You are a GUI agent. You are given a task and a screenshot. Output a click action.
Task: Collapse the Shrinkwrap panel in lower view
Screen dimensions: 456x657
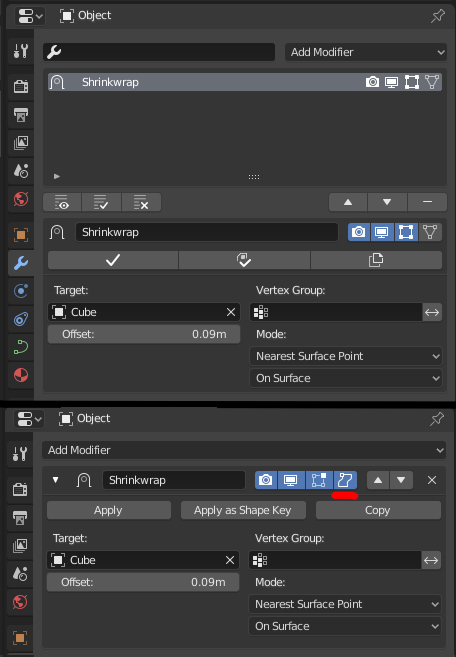pyautogui.click(x=55, y=480)
